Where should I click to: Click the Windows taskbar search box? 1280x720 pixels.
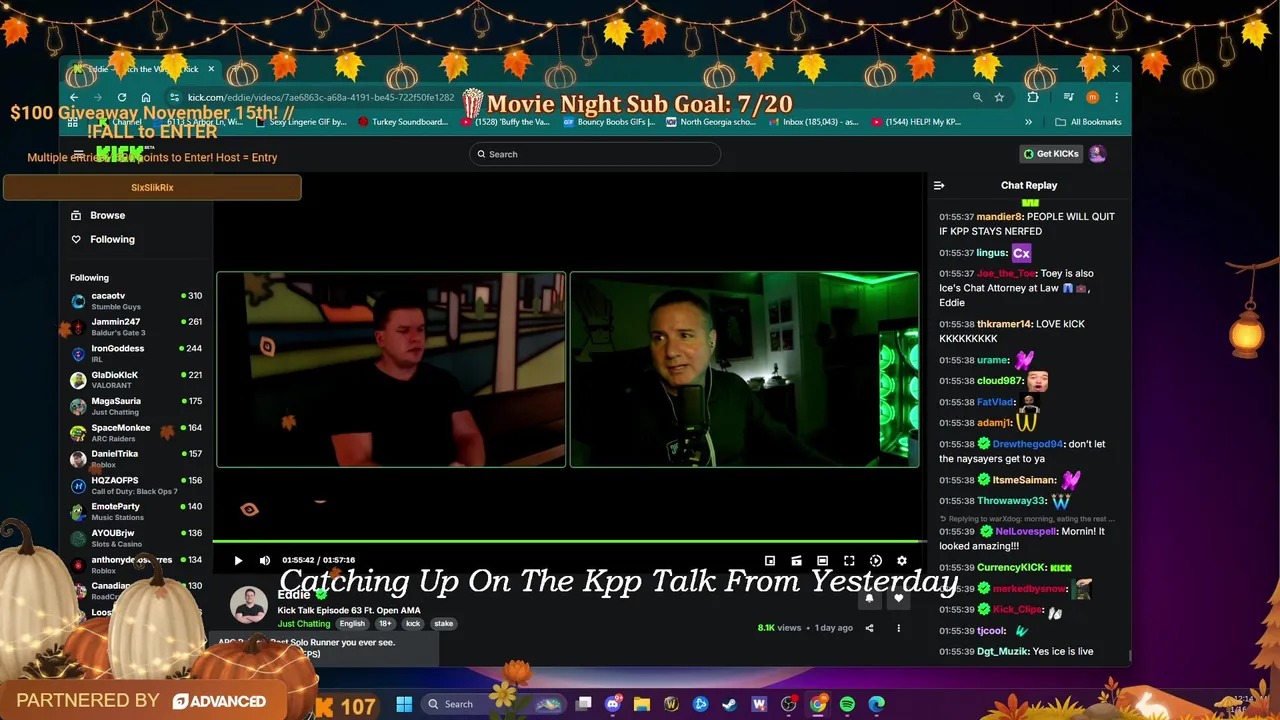click(x=495, y=704)
